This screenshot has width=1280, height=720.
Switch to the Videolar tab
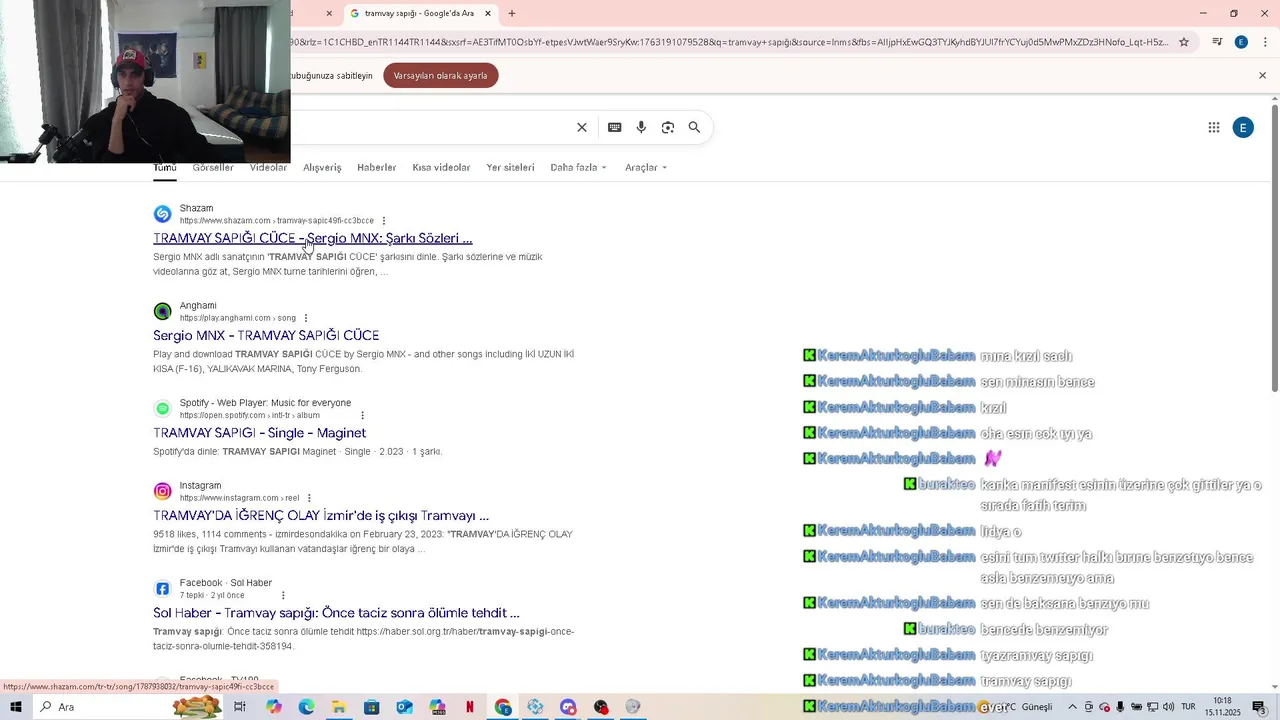click(x=268, y=167)
